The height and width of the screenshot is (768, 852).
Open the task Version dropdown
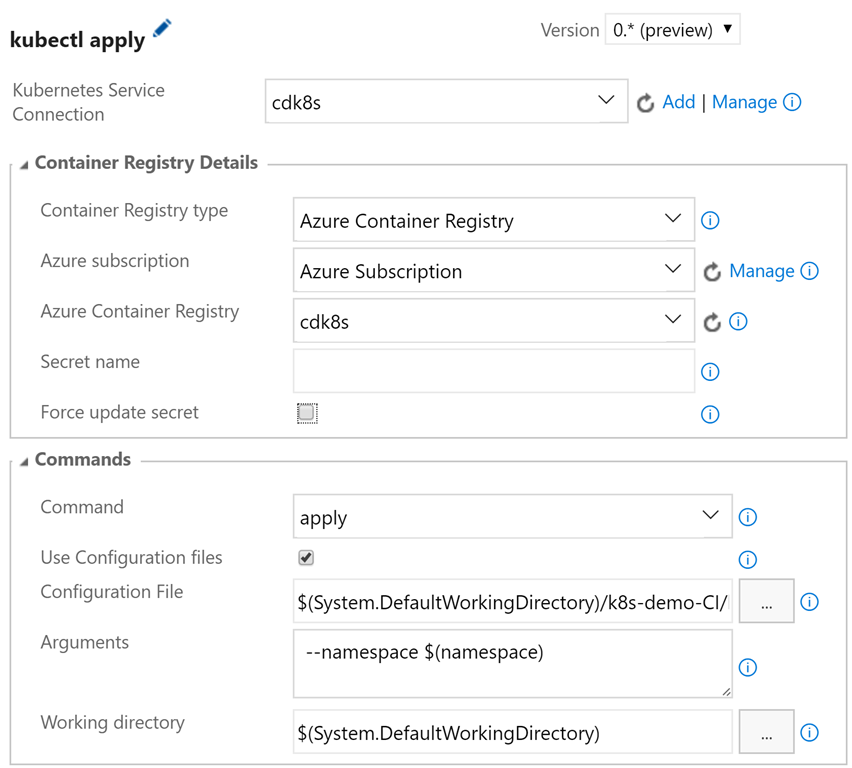pos(672,30)
